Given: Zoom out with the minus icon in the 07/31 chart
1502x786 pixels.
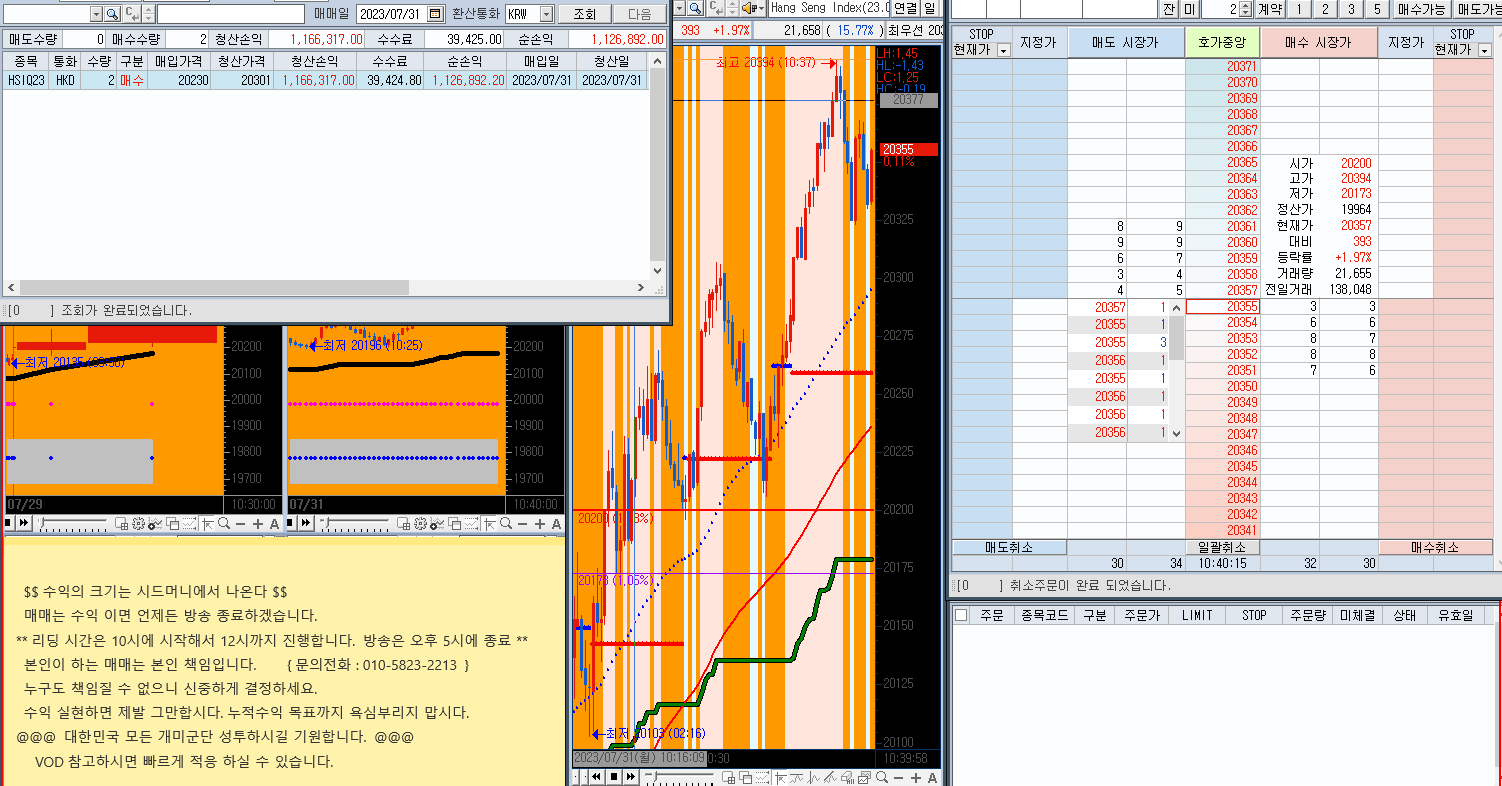Looking at the screenshot, I should (x=522, y=523).
